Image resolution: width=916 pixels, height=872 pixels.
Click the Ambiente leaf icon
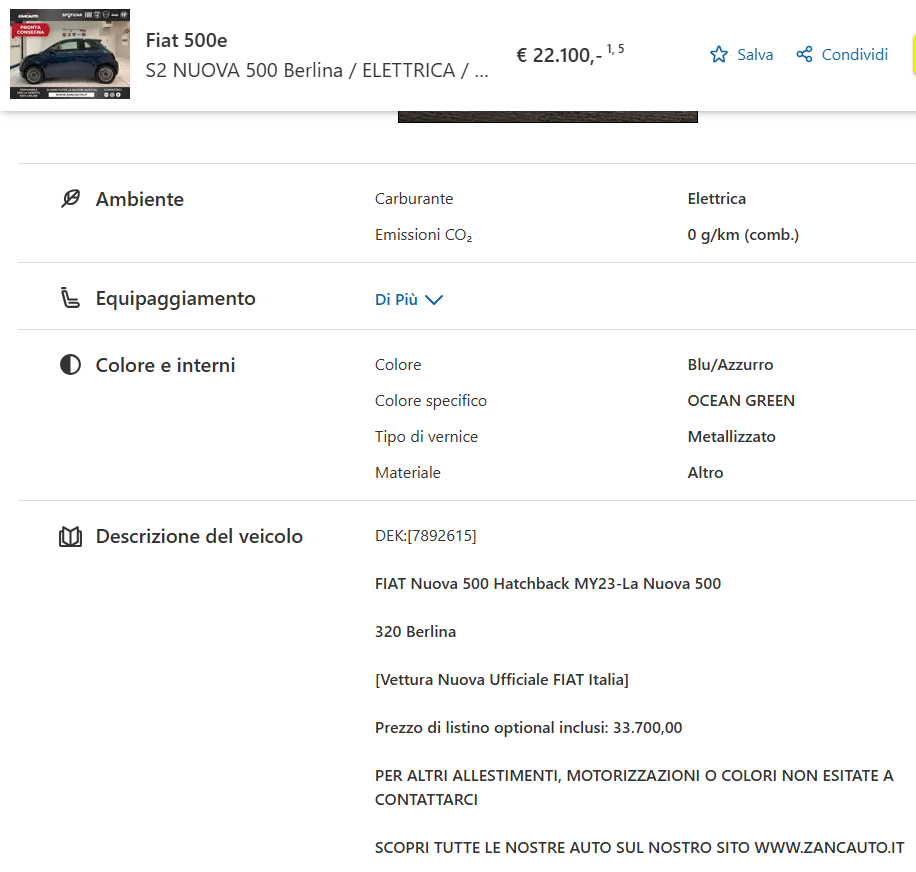(x=71, y=199)
